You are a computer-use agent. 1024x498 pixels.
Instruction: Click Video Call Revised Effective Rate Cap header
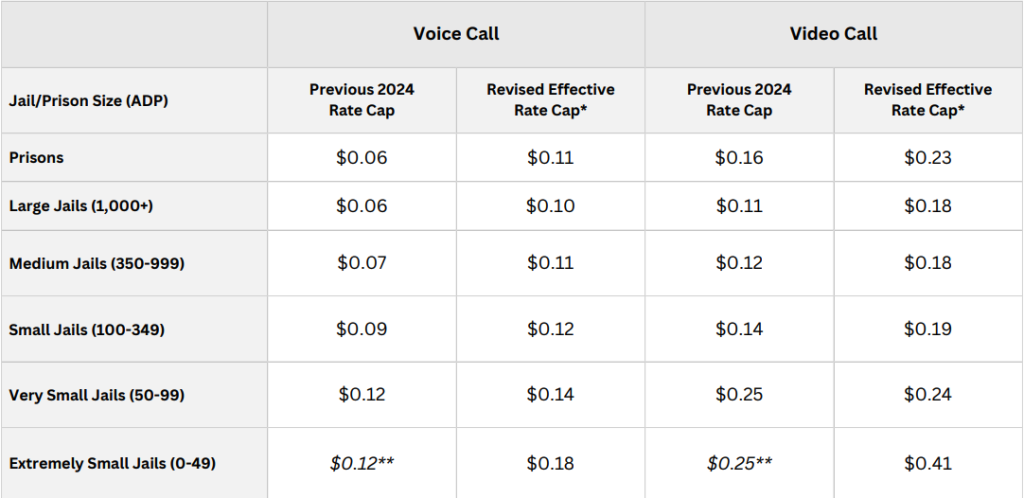point(928,100)
